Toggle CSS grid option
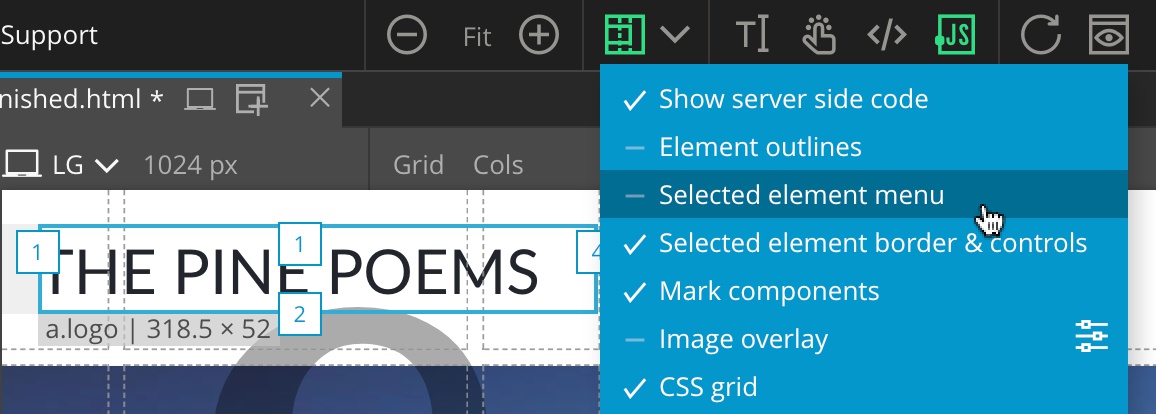Viewport: 1156px width, 414px height. coord(864,386)
